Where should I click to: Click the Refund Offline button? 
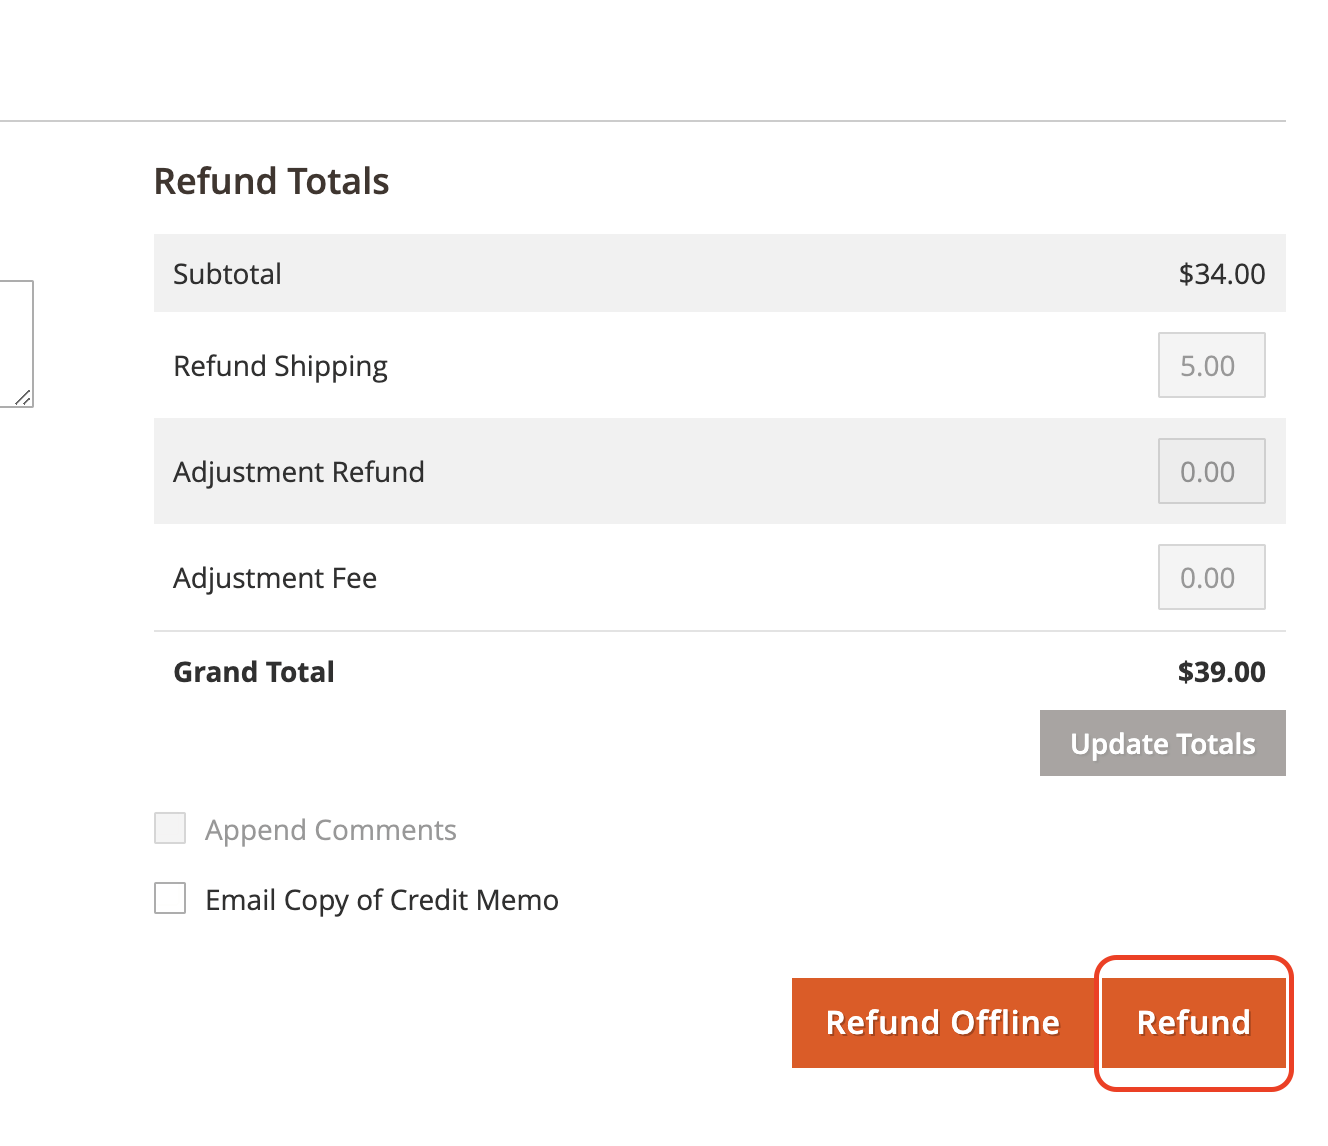(943, 1023)
